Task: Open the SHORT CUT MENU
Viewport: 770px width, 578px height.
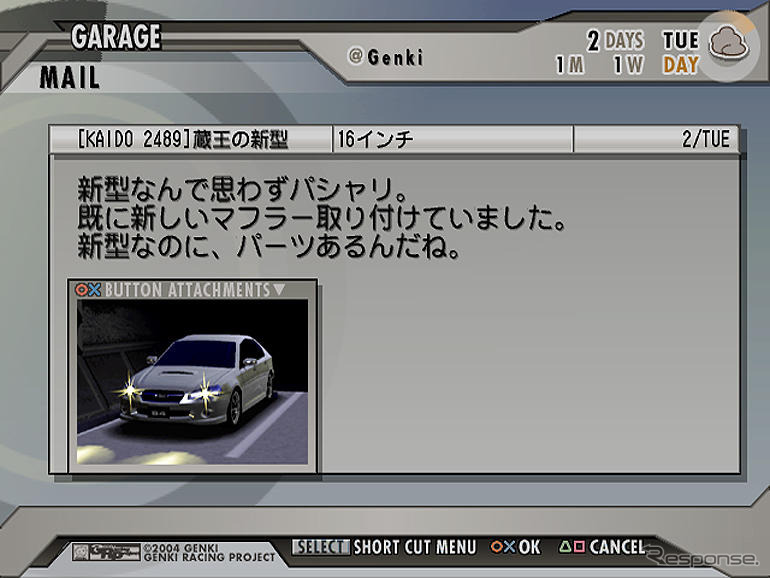Action: tap(414, 547)
